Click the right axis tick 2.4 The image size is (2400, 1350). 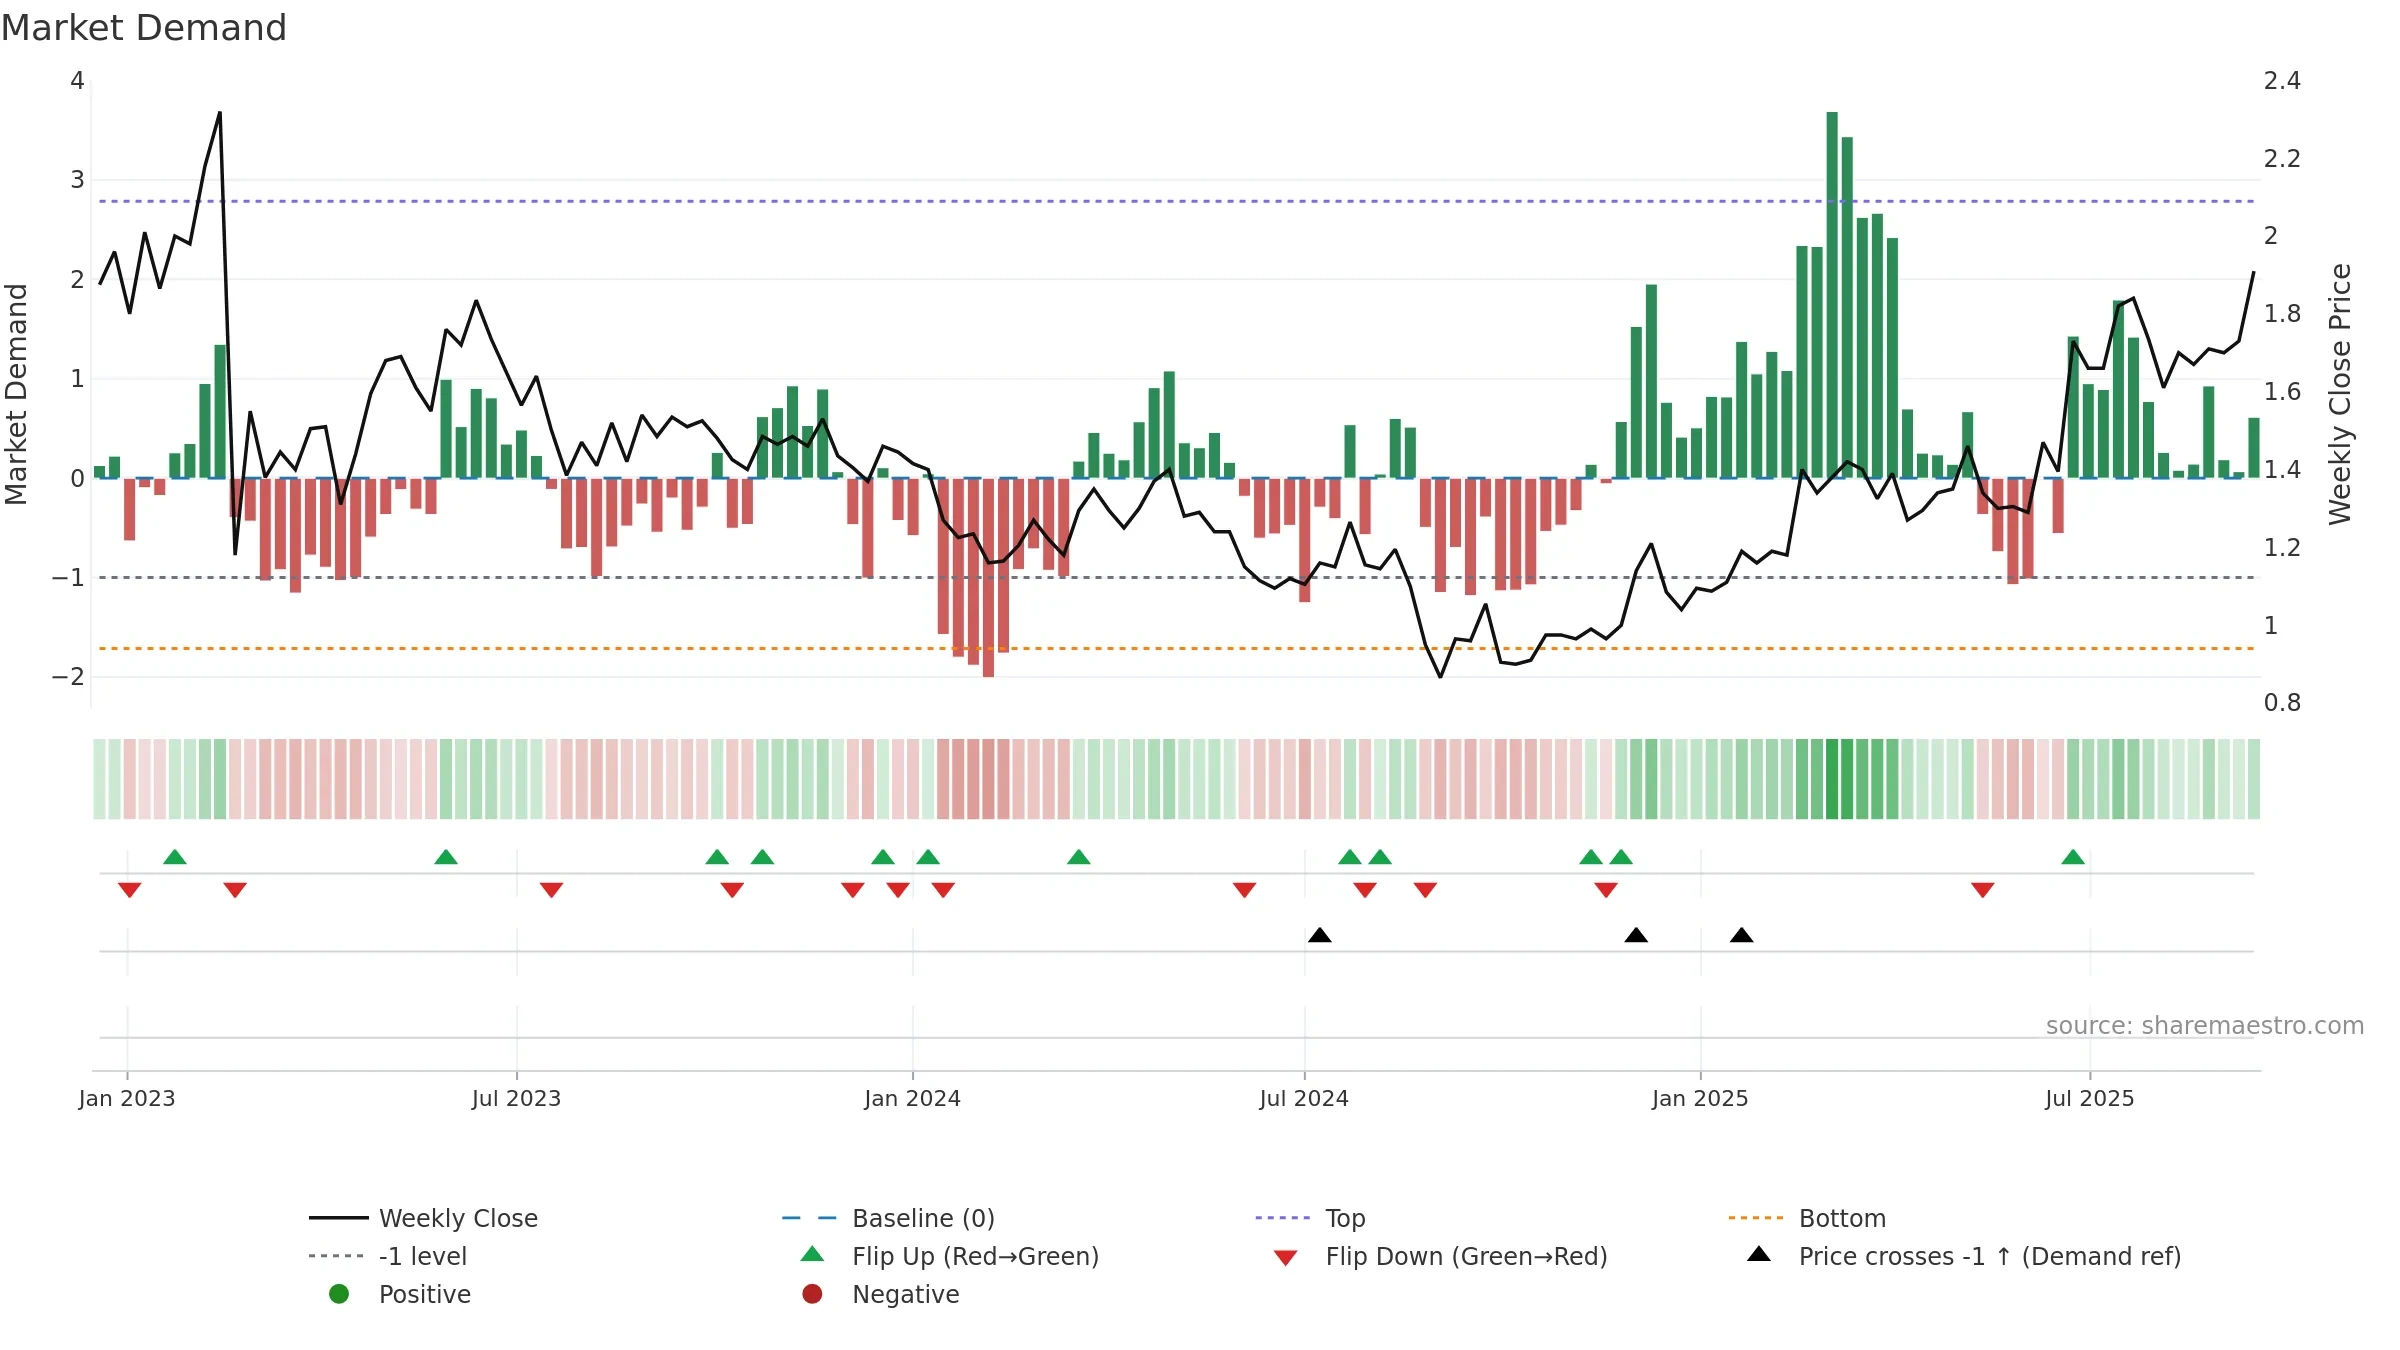coord(2282,81)
